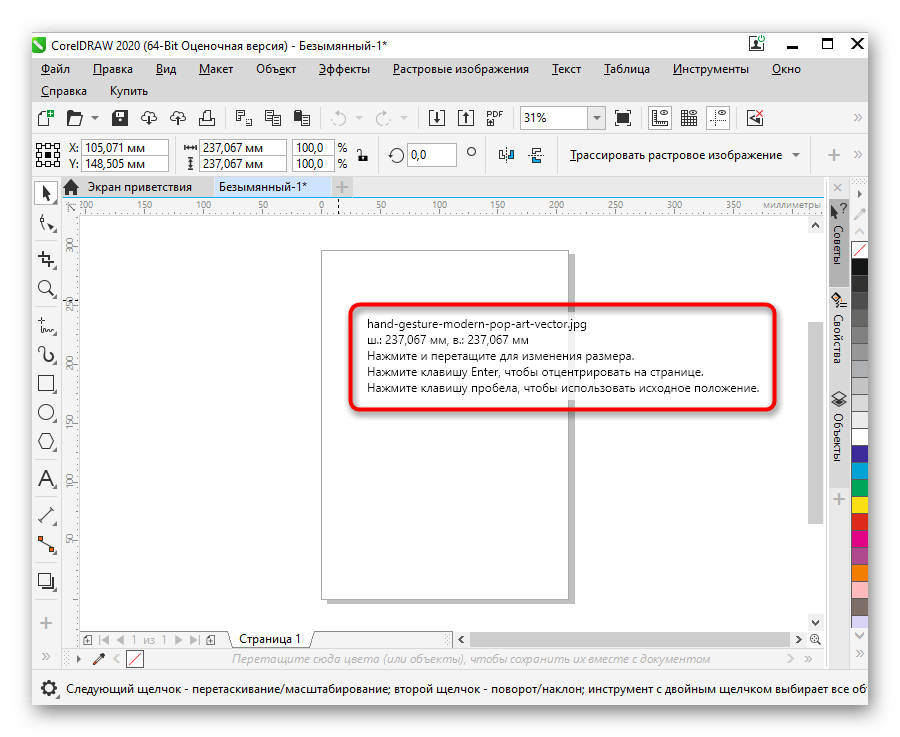Click the Full-screen preview icon
Viewport: 900px width, 737px height.
[x=623, y=118]
